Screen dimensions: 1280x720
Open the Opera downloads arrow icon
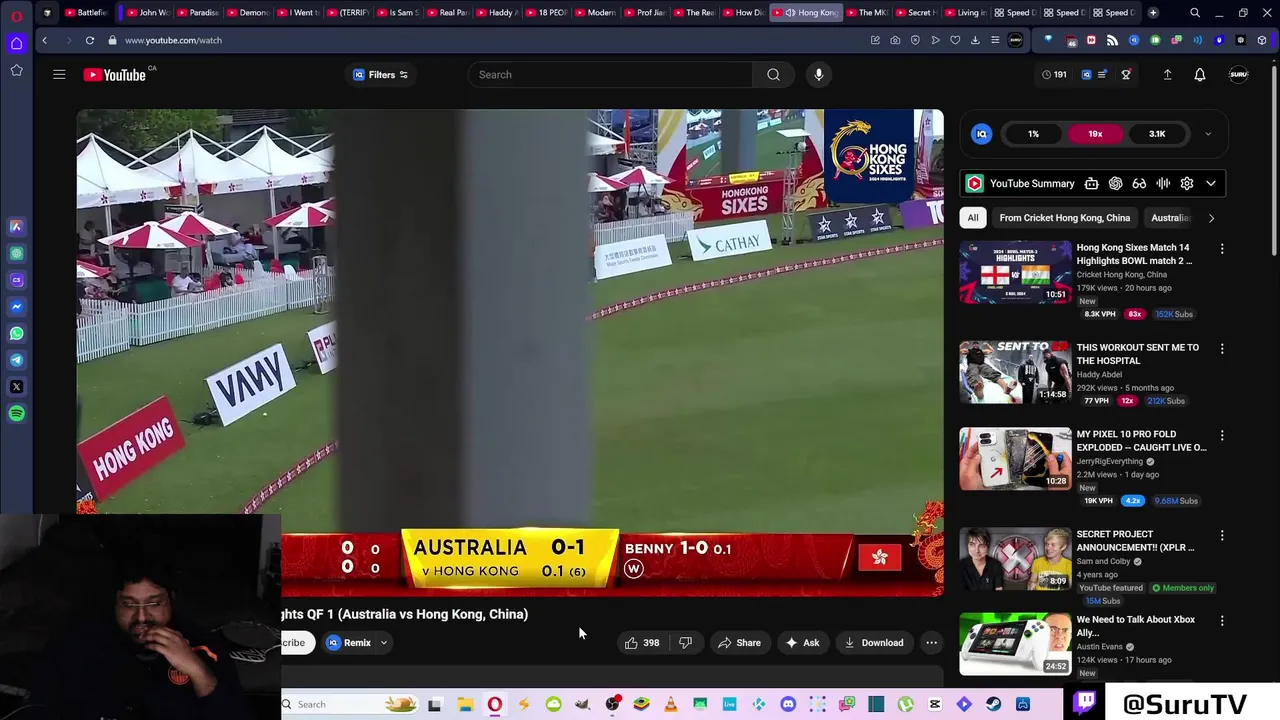click(x=975, y=40)
